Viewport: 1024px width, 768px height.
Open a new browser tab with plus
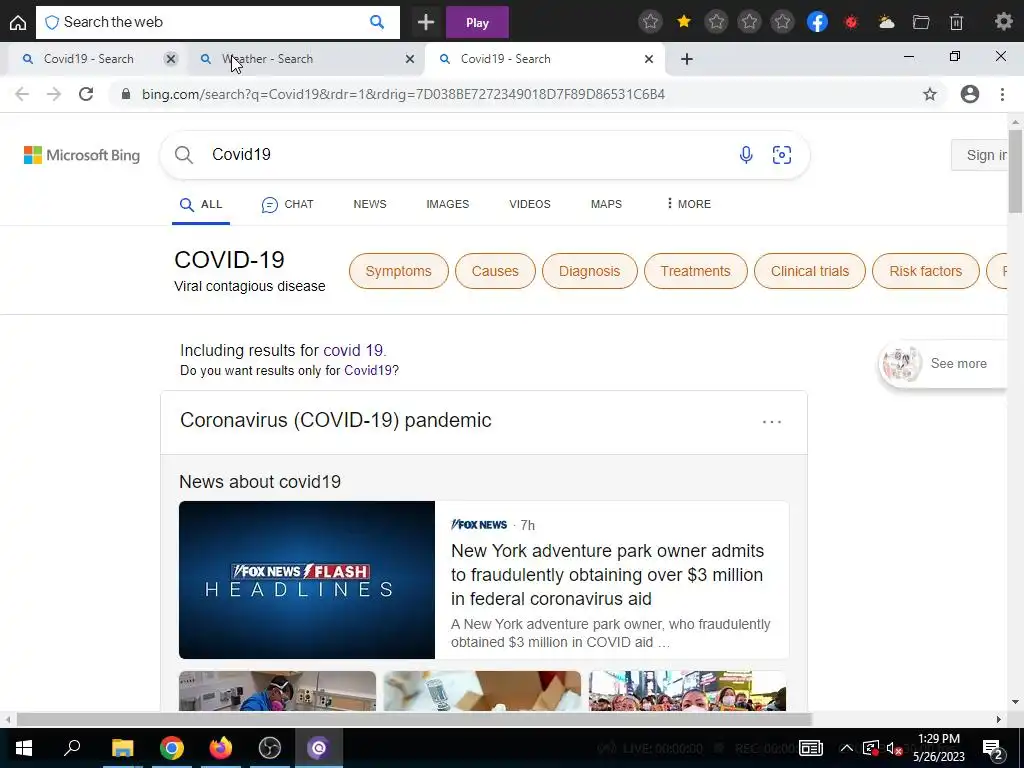click(x=686, y=59)
